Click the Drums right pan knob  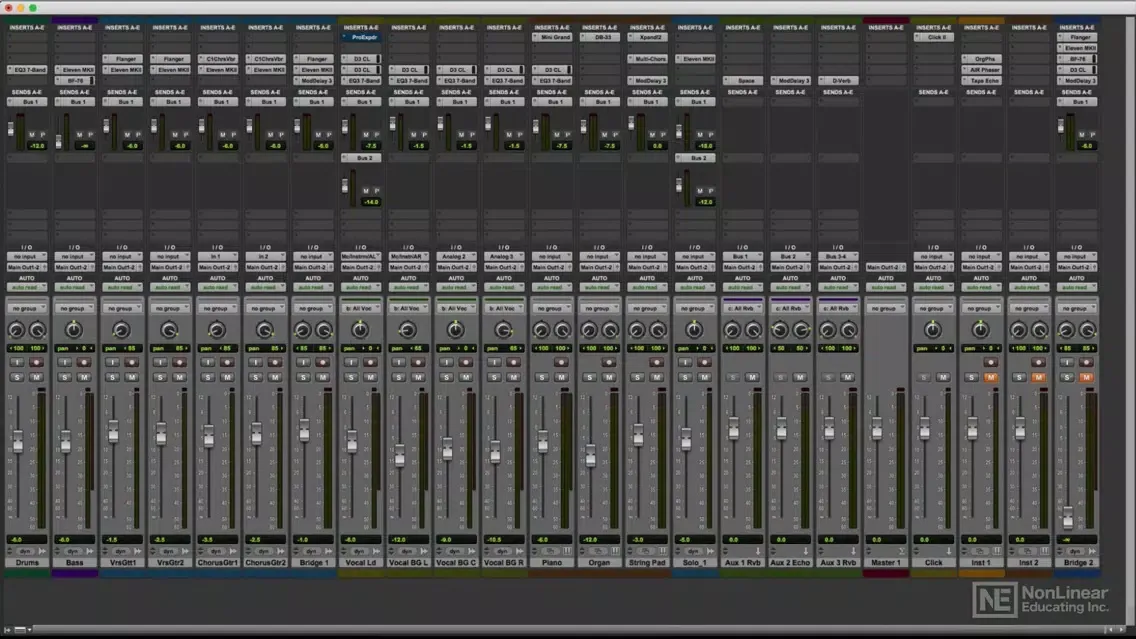point(37,330)
